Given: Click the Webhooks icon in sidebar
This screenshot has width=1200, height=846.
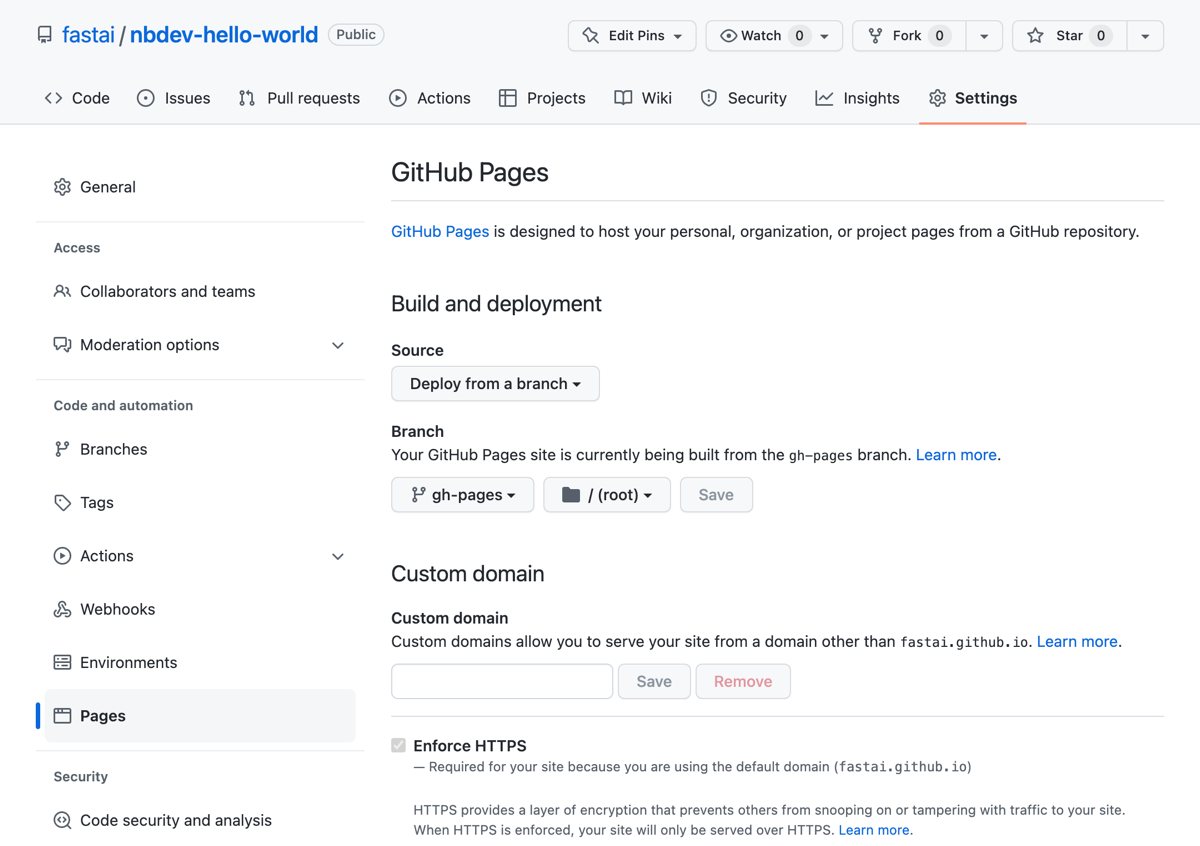Looking at the screenshot, I should 62,609.
